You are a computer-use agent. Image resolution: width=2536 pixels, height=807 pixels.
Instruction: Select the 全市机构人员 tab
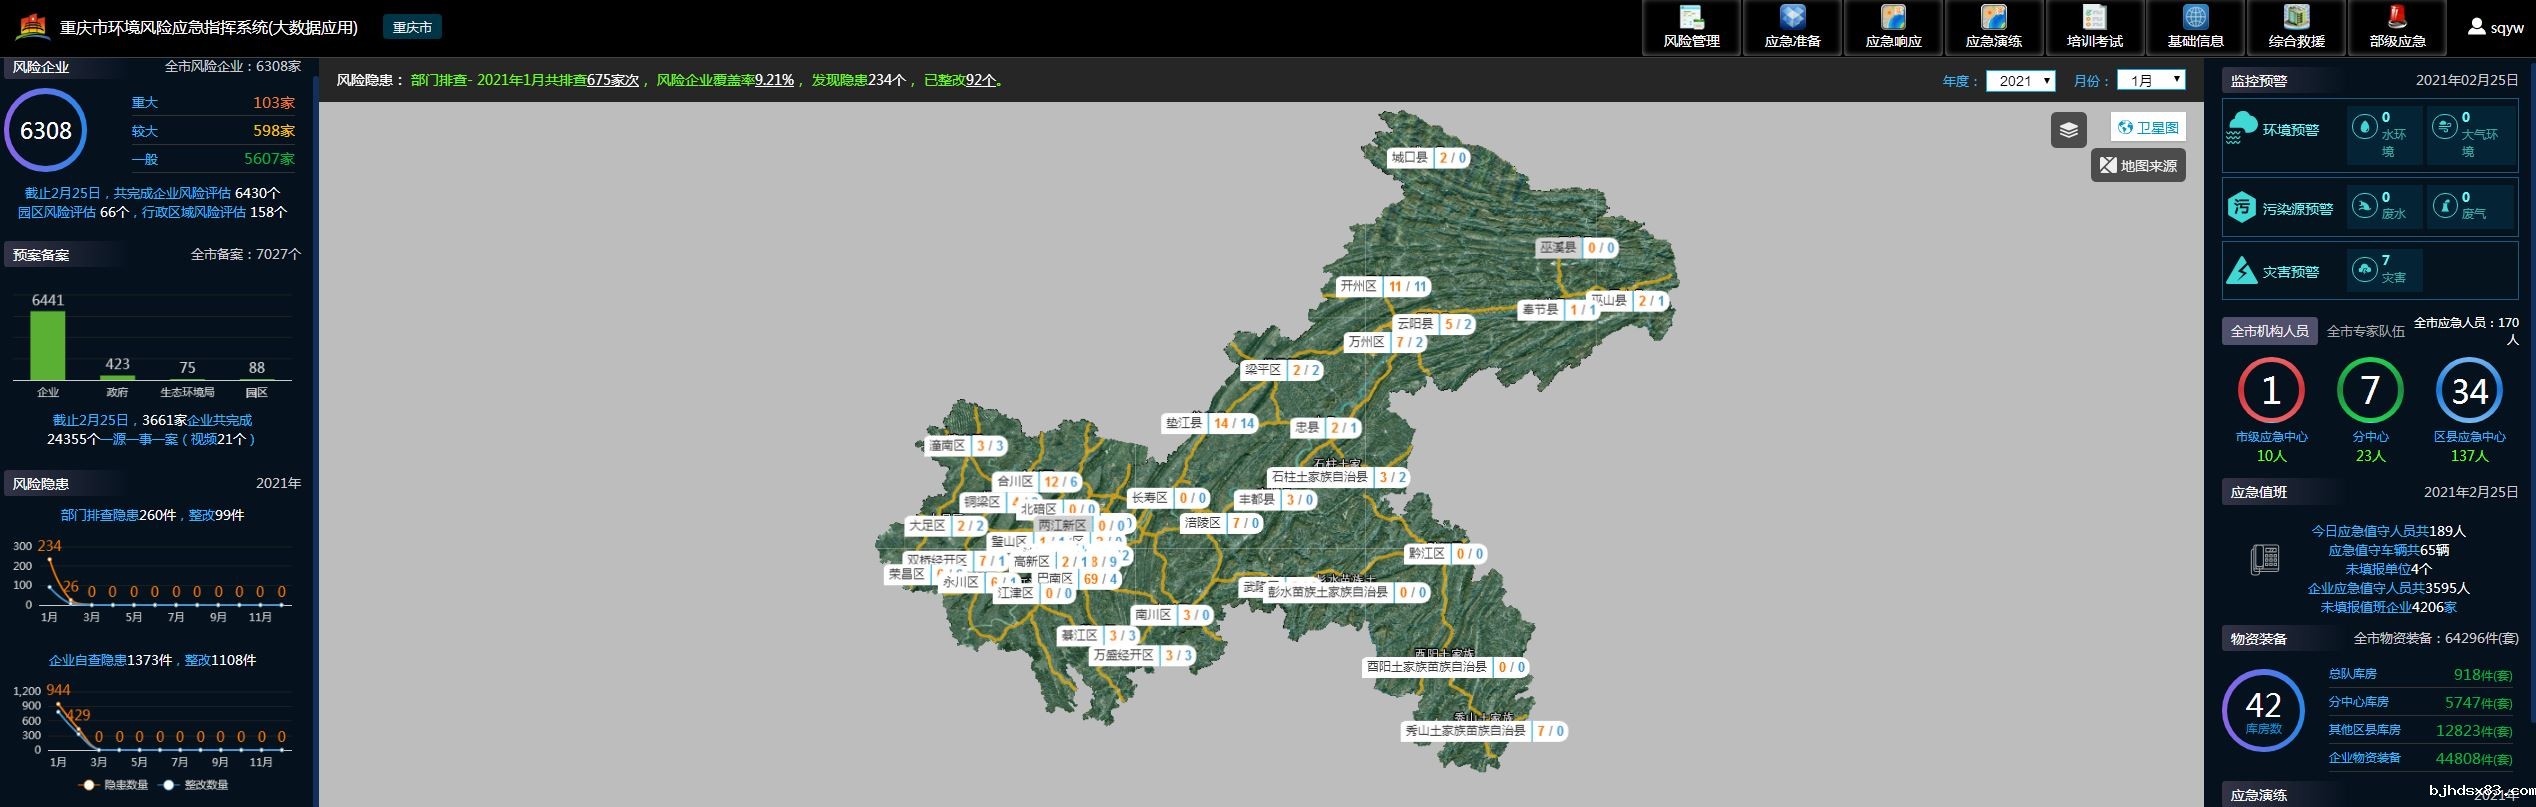coord(2269,331)
